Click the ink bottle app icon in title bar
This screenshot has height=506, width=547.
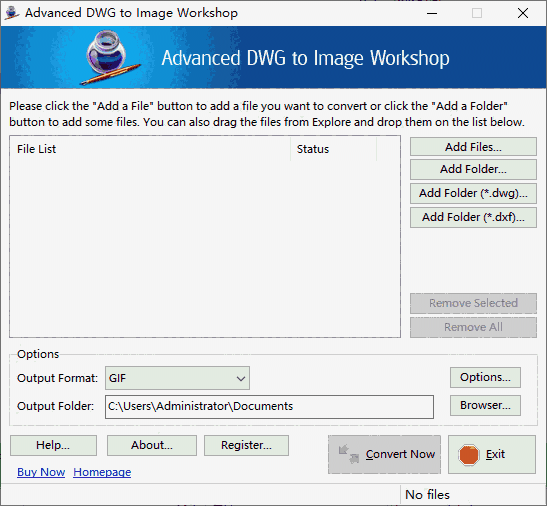pyautogui.click(x=12, y=13)
